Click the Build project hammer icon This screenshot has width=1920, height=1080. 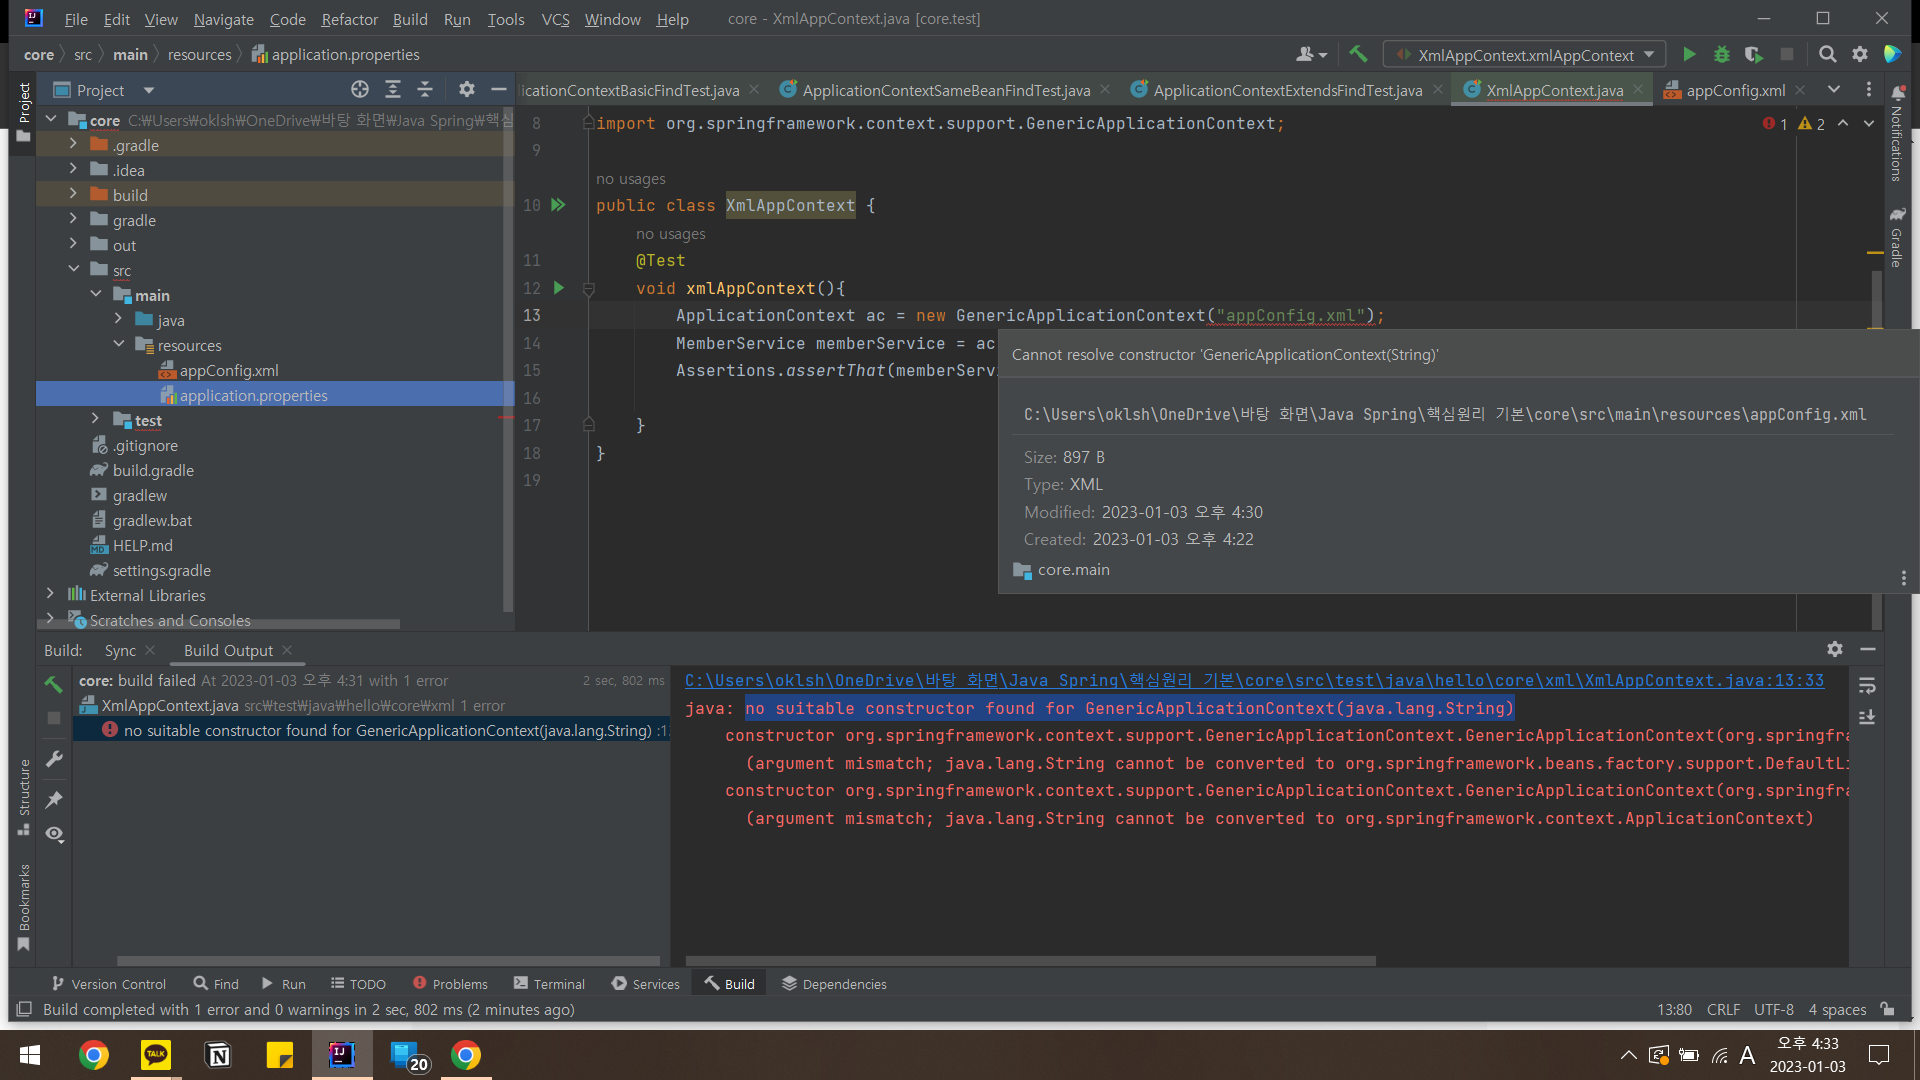[x=1358, y=55]
